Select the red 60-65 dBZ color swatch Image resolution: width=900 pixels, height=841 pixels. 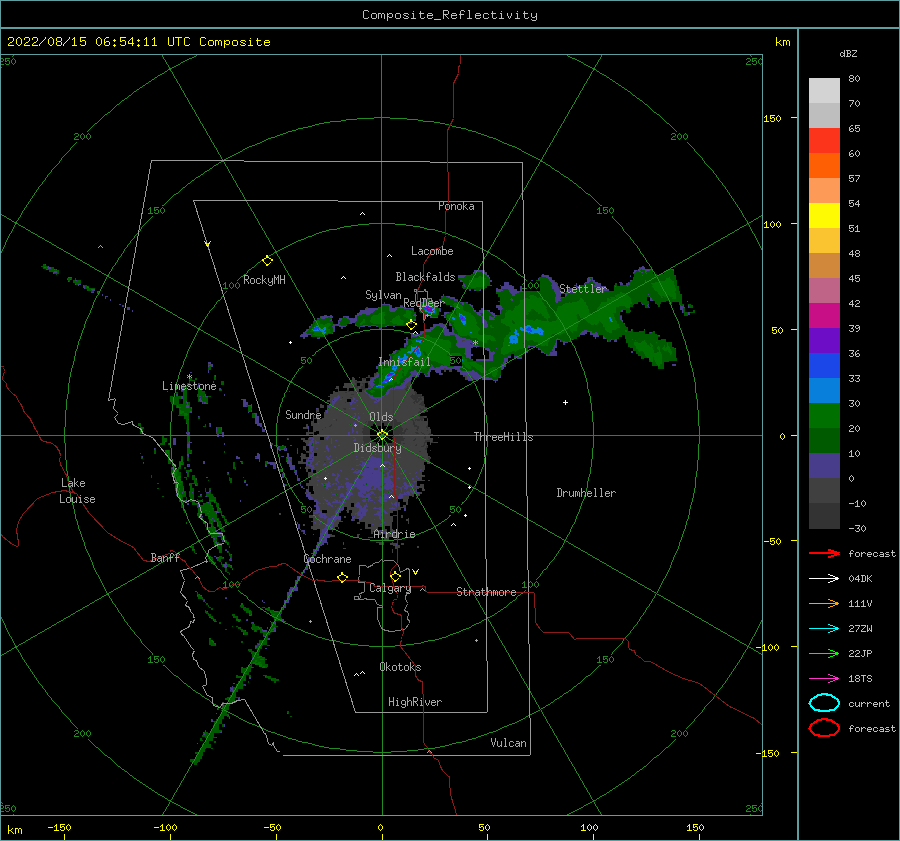[824, 141]
